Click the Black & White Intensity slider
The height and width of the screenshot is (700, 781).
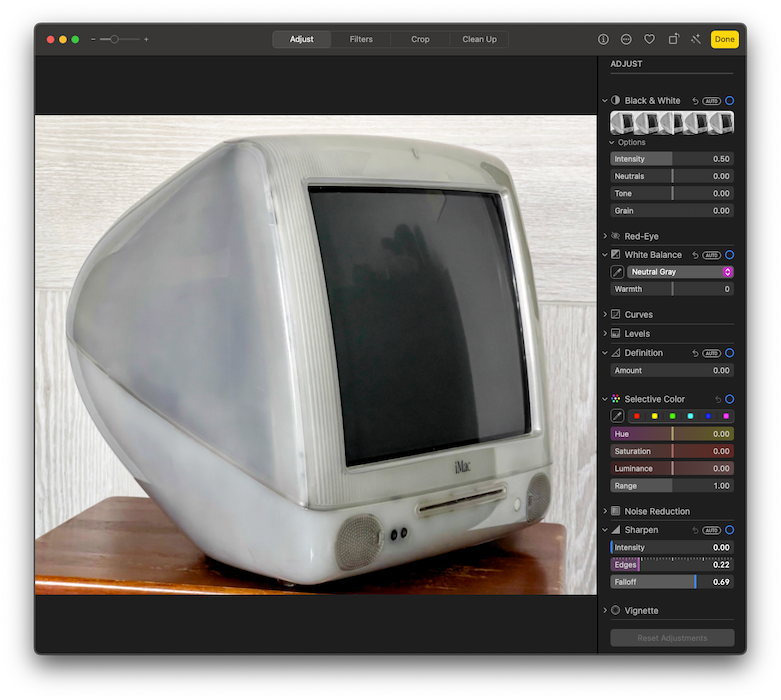(672, 159)
